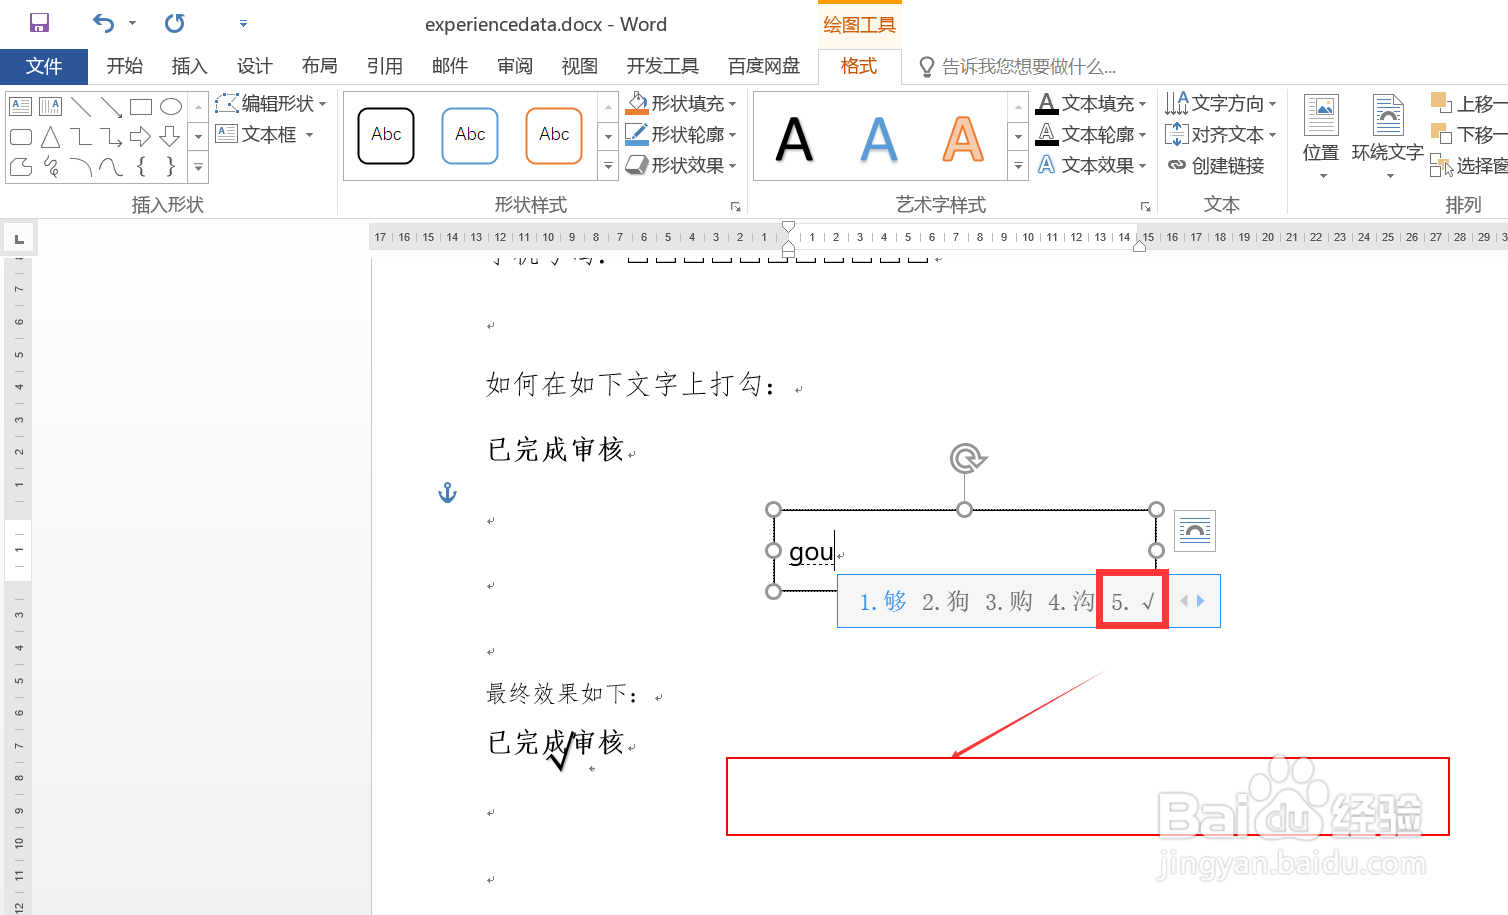Select the oval shape
Screen dimensions: 1508x915
[171, 106]
